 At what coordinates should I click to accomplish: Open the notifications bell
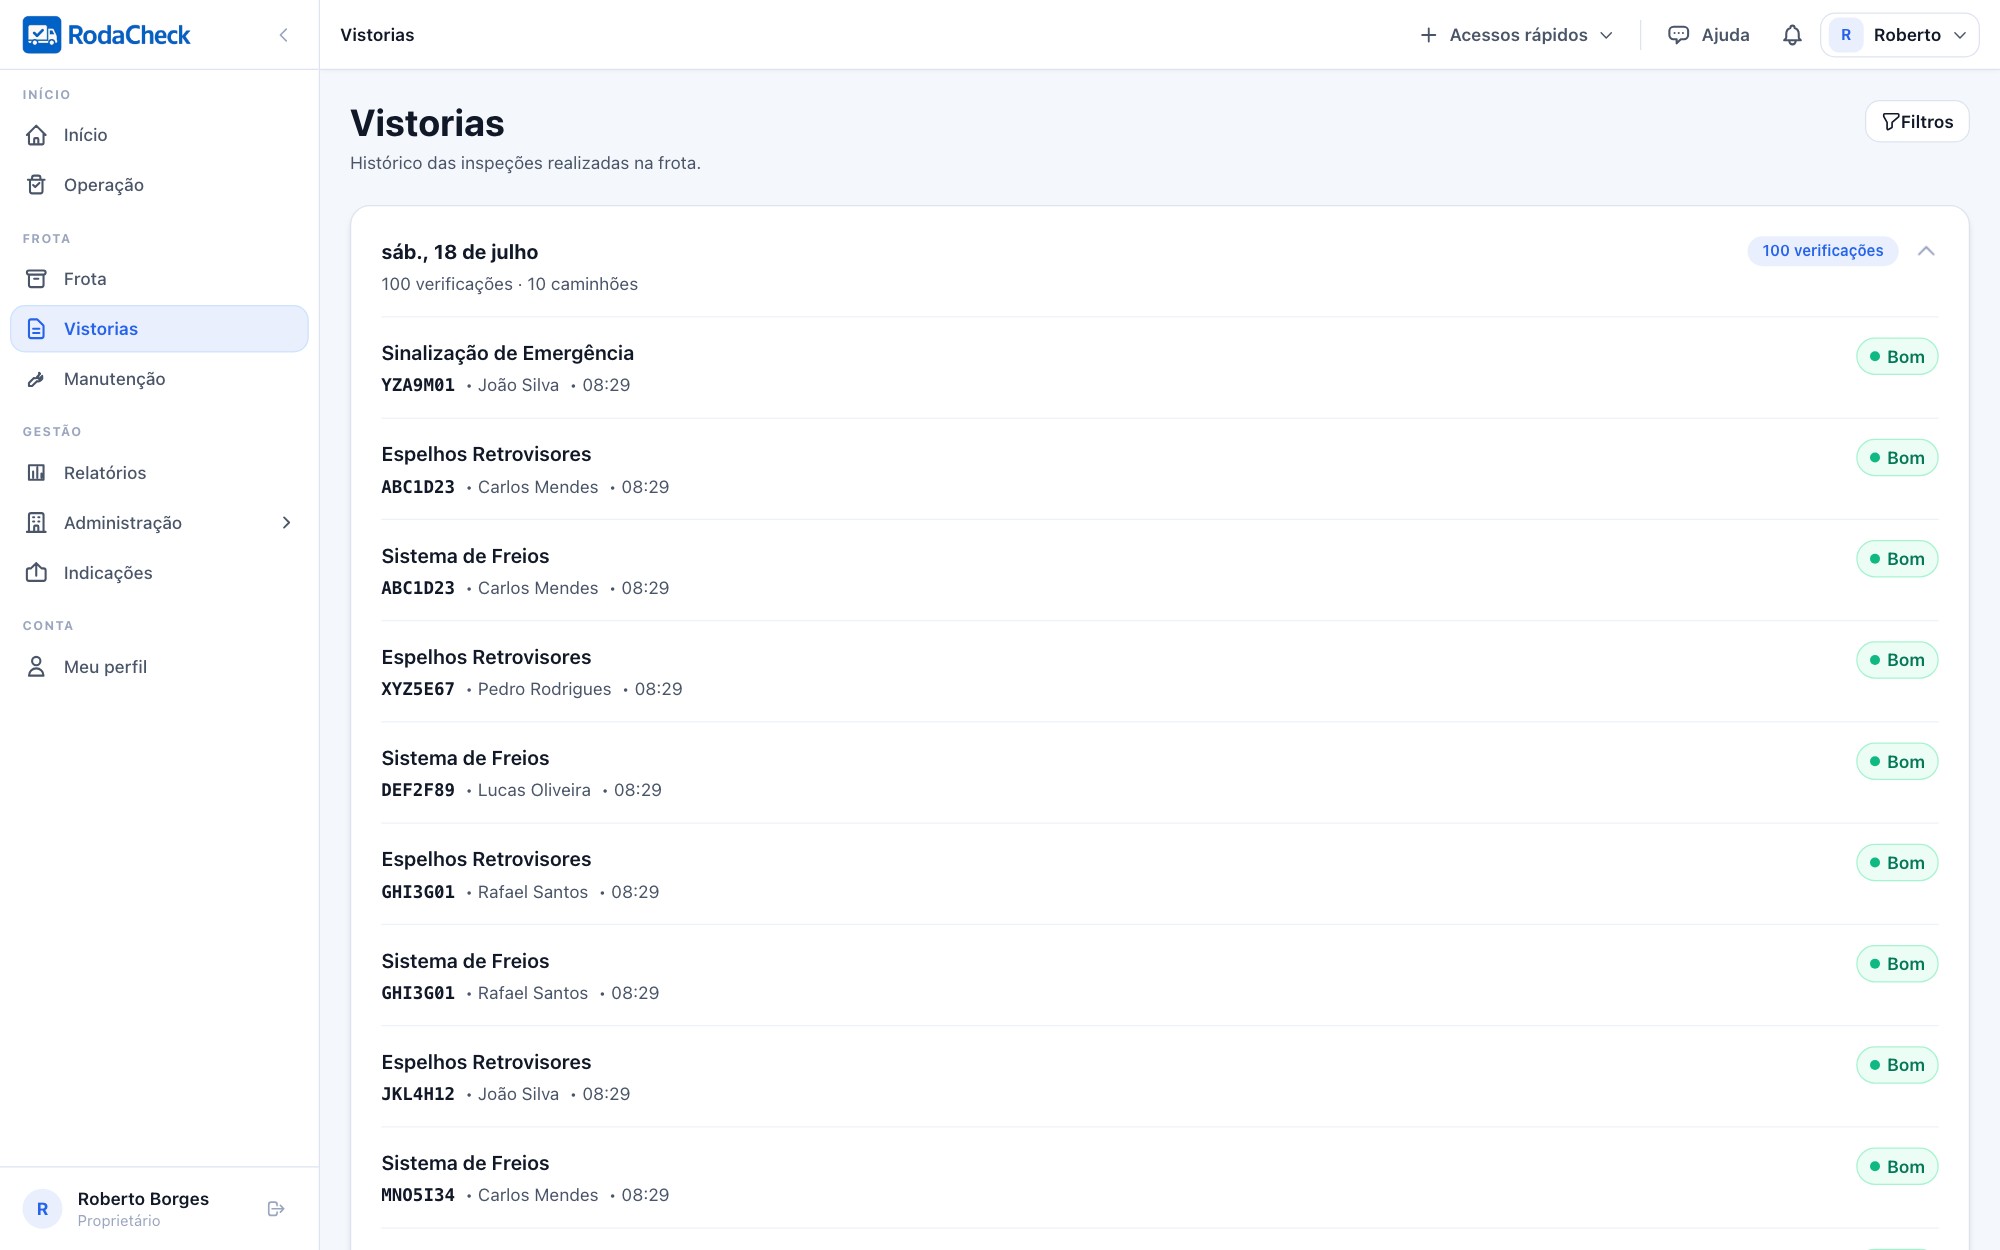point(1792,35)
